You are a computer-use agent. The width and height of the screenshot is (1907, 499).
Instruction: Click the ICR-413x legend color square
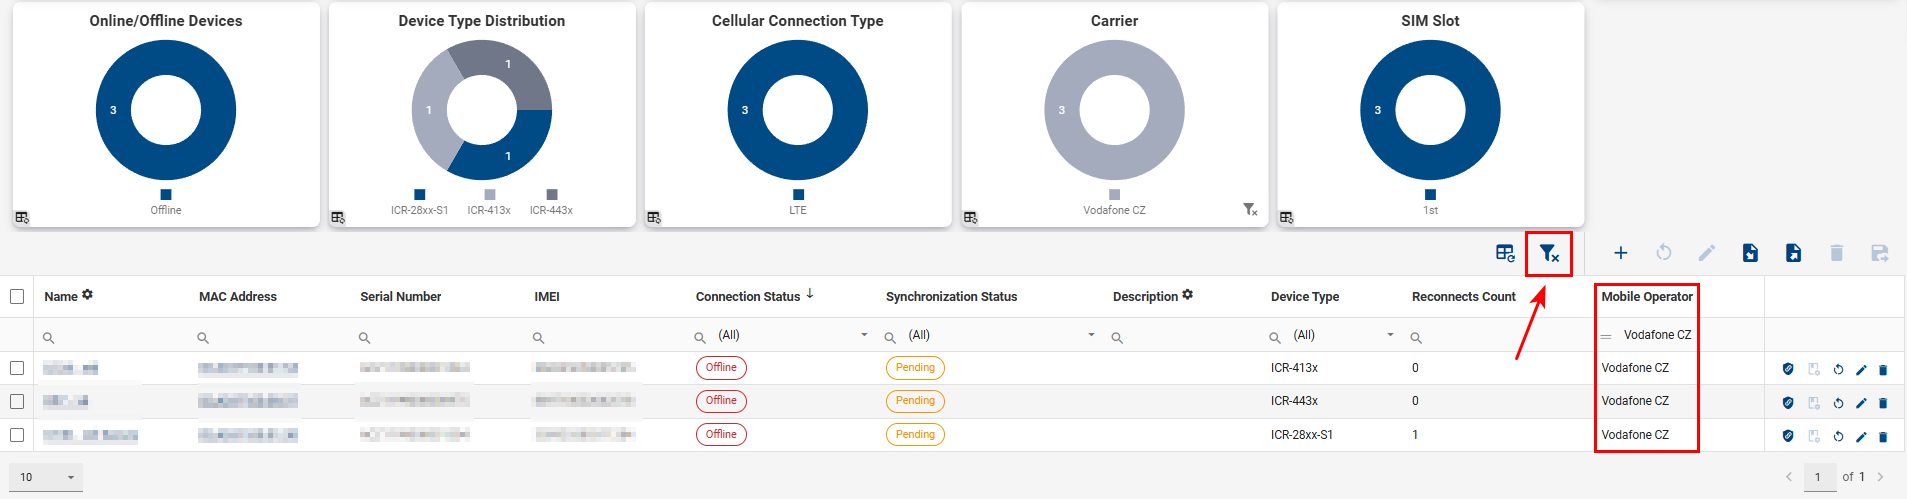490,195
